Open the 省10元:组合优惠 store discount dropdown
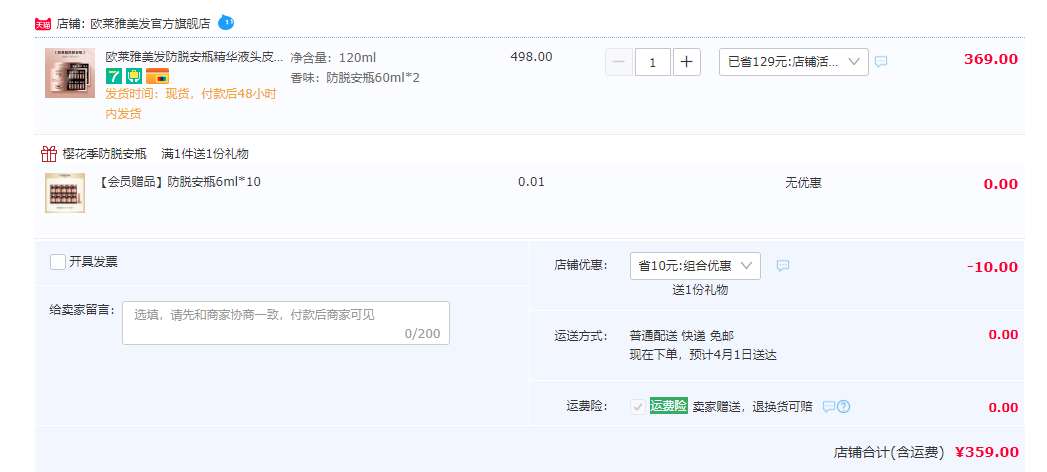The image size is (1047, 472). click(695, 266)
